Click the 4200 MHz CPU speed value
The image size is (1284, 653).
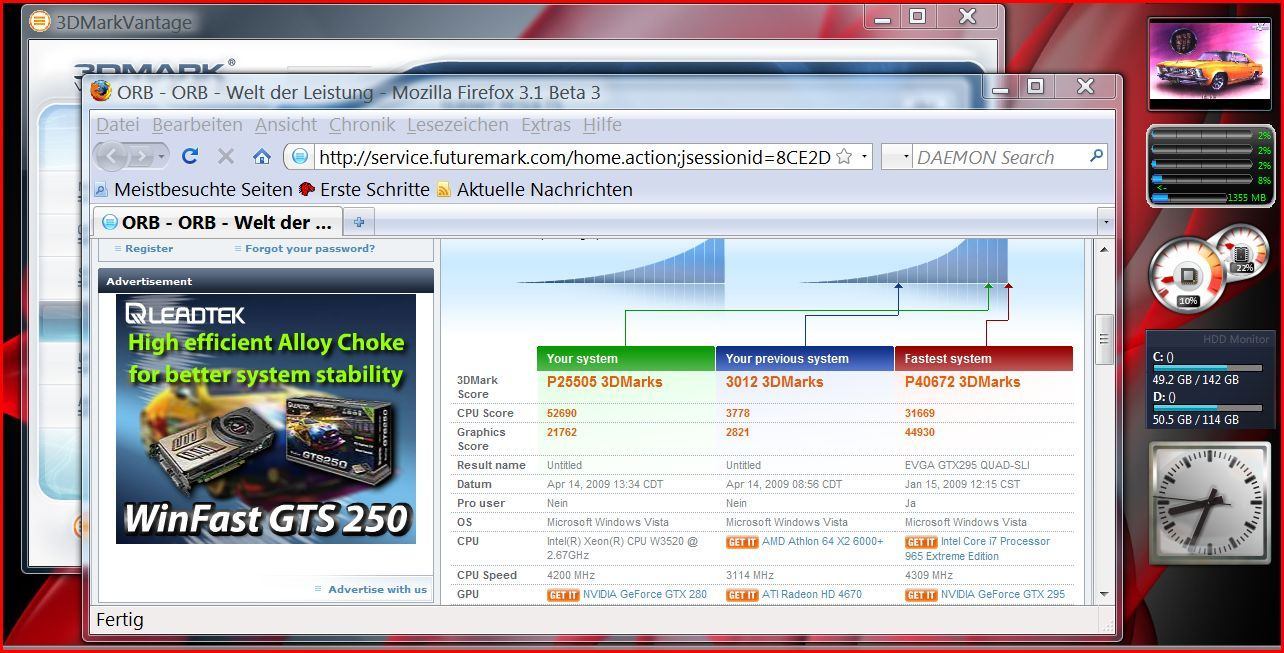click(571, 575)
